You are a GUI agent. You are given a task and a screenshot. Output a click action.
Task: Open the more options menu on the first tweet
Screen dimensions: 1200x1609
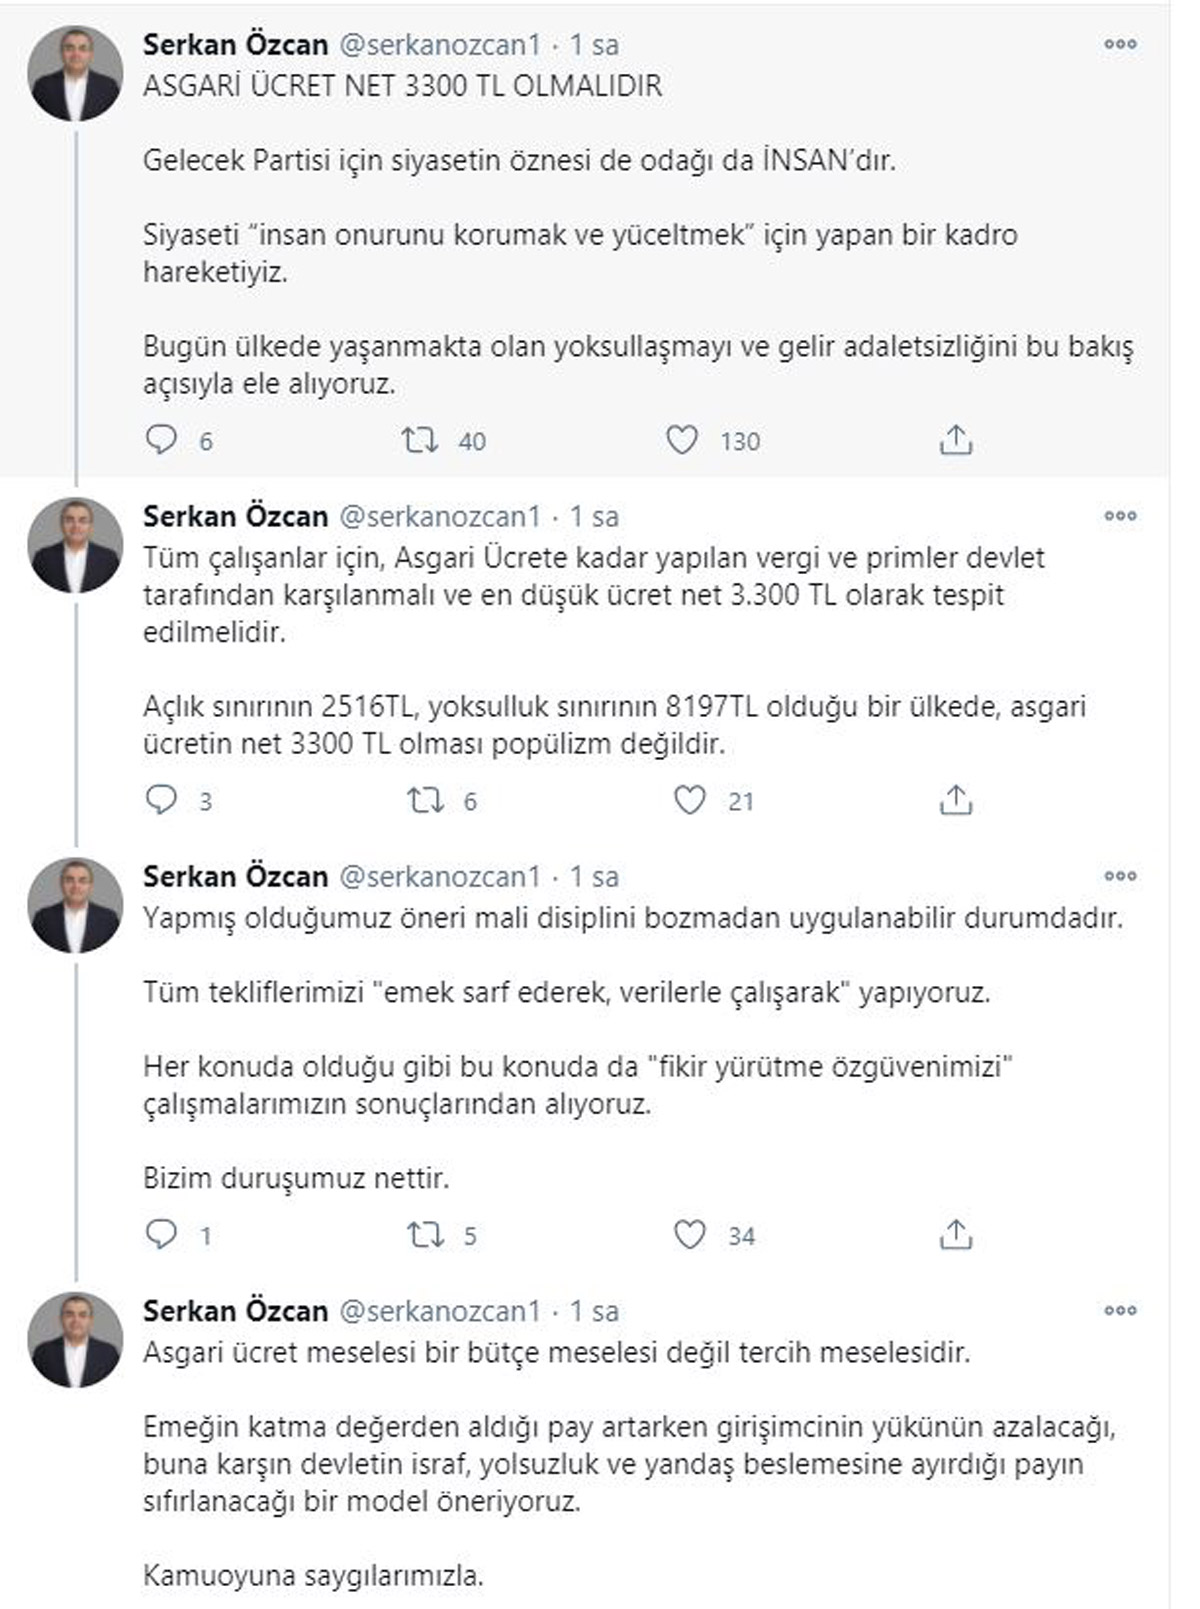click(x=1121, y=43)
